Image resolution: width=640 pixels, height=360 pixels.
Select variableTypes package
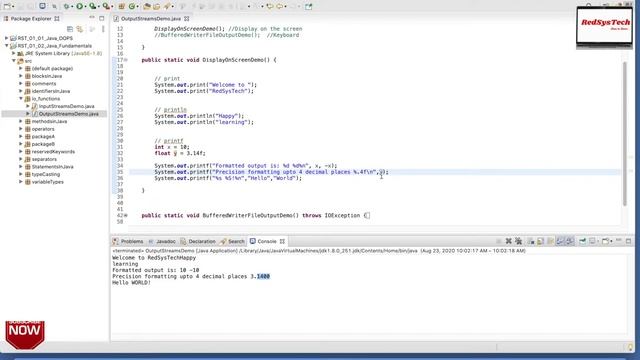[x=47, y=182]
